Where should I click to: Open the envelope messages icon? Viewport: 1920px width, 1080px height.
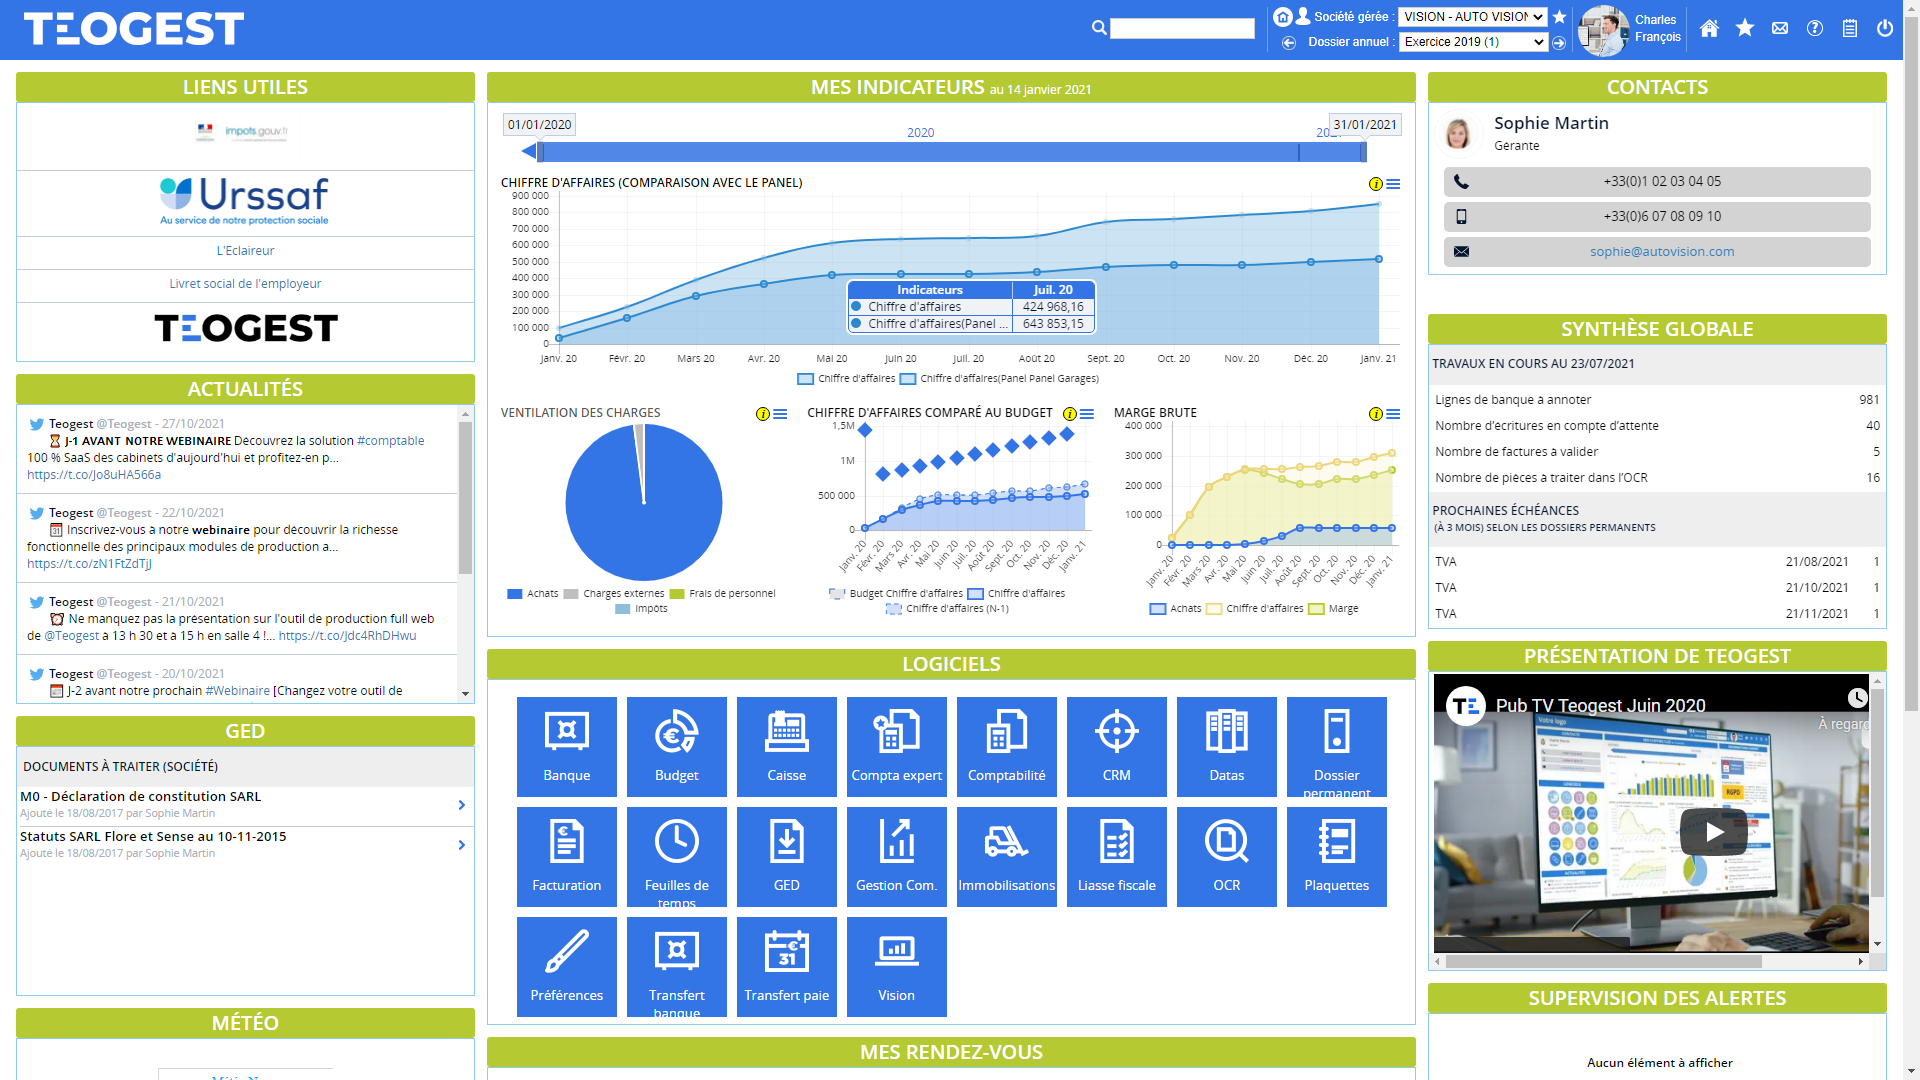1780,28
